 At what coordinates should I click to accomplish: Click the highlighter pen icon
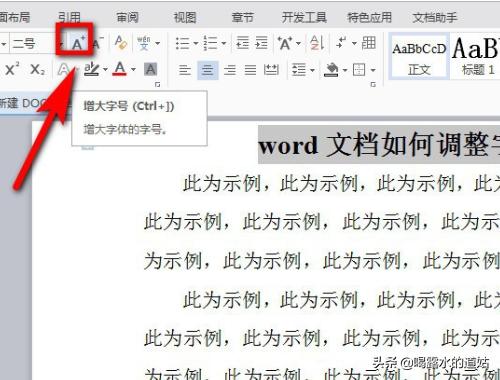point(91,69)
